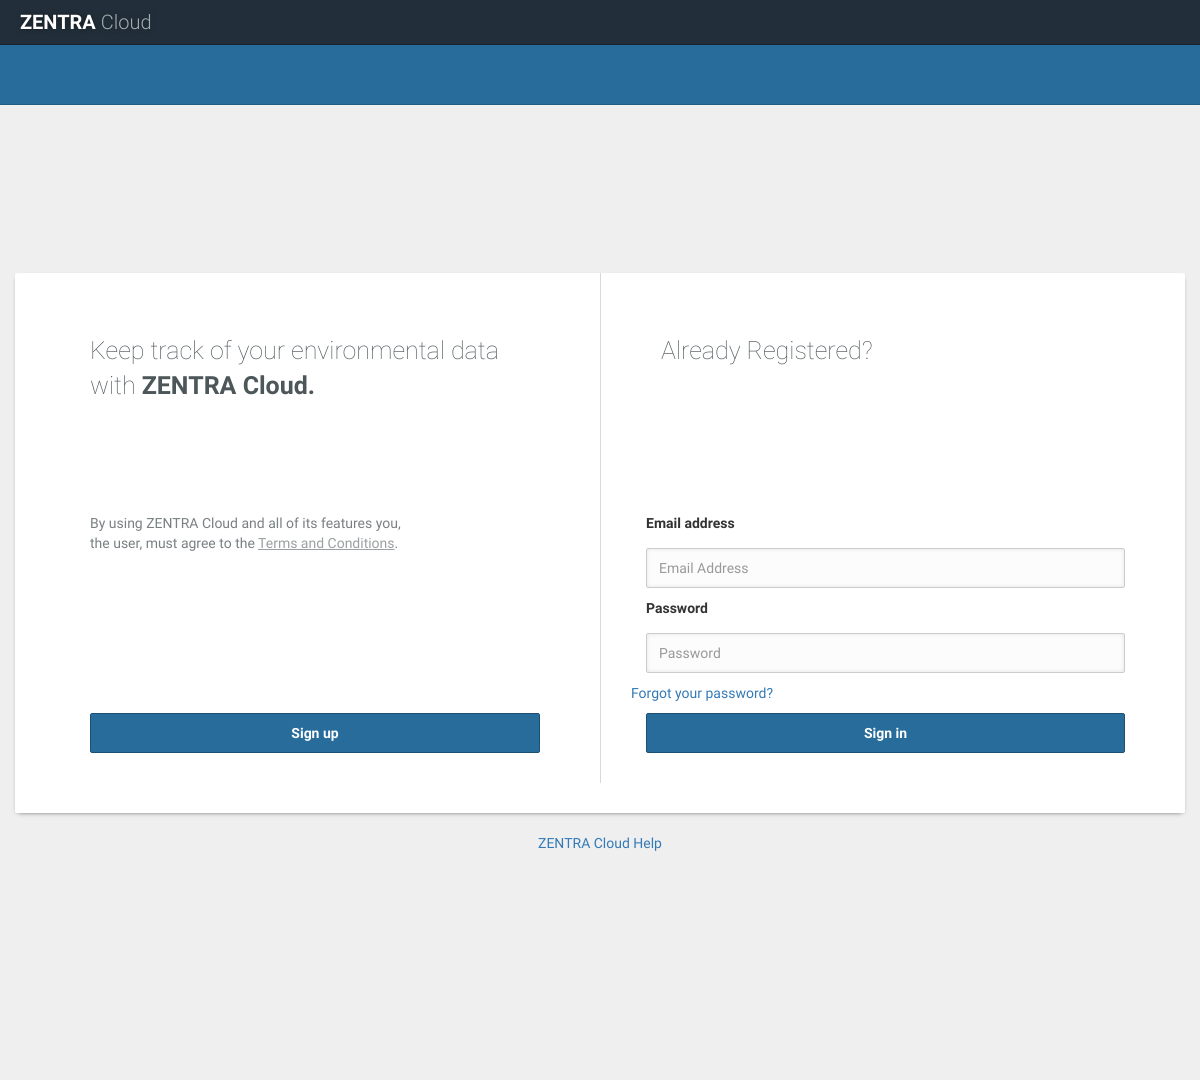Open the Forgot your password link
Viewport: 1200px width, 1080px height.
pyautogui.click(x=702, y=693)
